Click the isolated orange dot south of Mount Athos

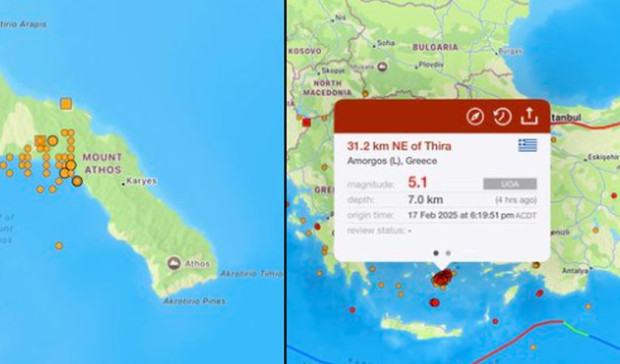coord(59,246)
